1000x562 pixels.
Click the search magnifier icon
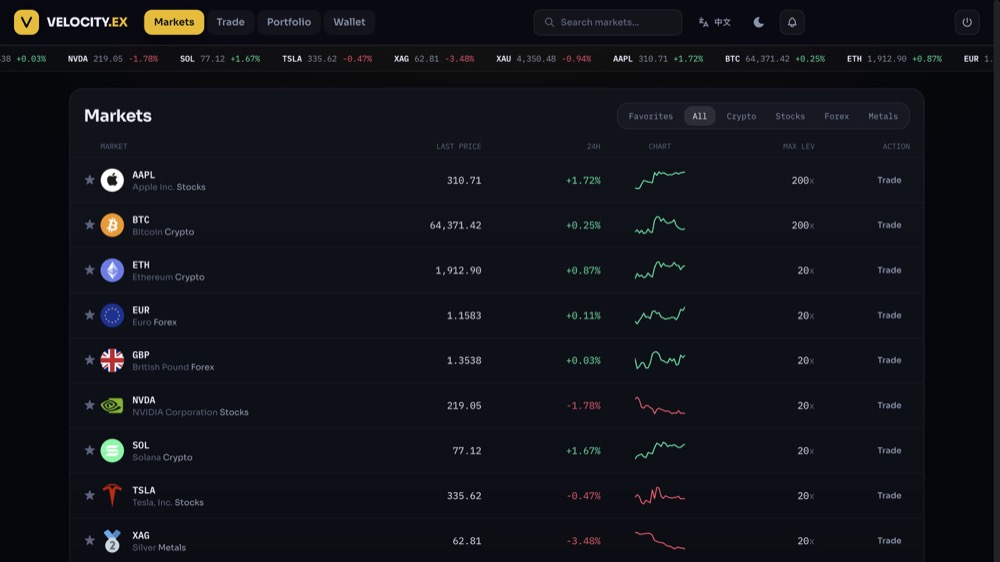(x=549, y=22)
